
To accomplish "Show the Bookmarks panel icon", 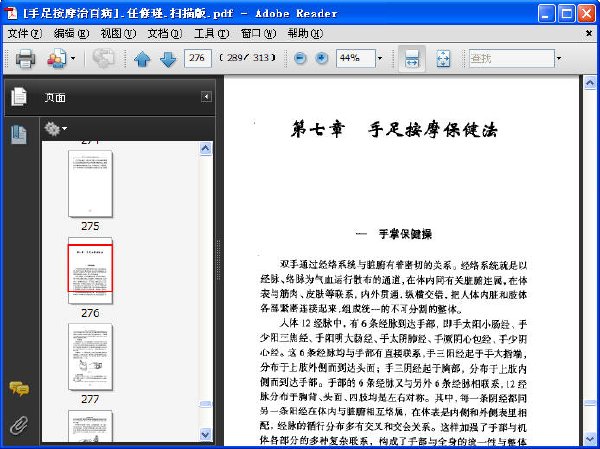I will 19,134.
